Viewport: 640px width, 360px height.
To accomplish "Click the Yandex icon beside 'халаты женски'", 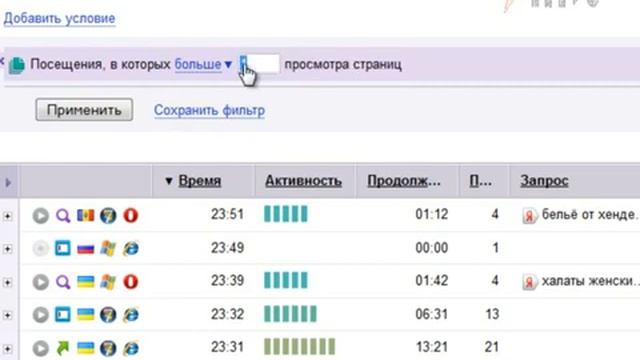I will pyautogui.click(x=529, y=282).
